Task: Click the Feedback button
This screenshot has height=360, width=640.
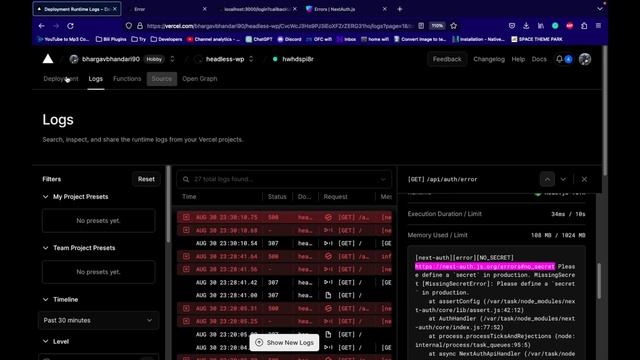Action: pyautogui.click(x=447, y=59)
